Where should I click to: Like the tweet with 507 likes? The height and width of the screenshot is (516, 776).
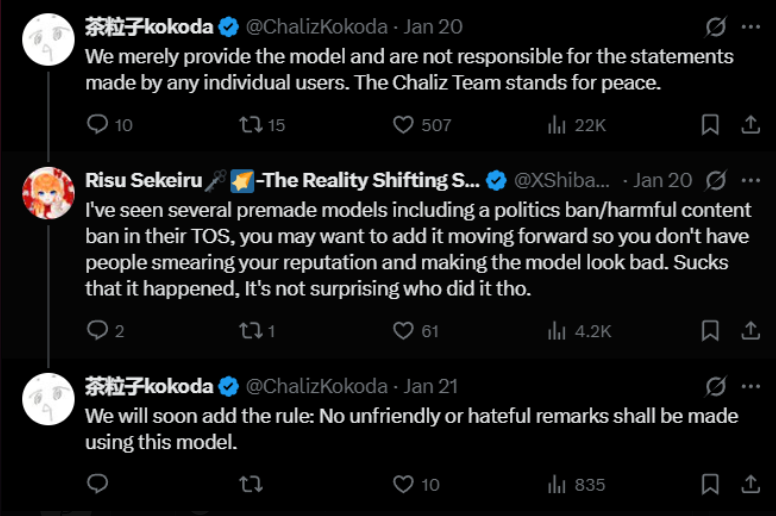(x=403, y=125)
